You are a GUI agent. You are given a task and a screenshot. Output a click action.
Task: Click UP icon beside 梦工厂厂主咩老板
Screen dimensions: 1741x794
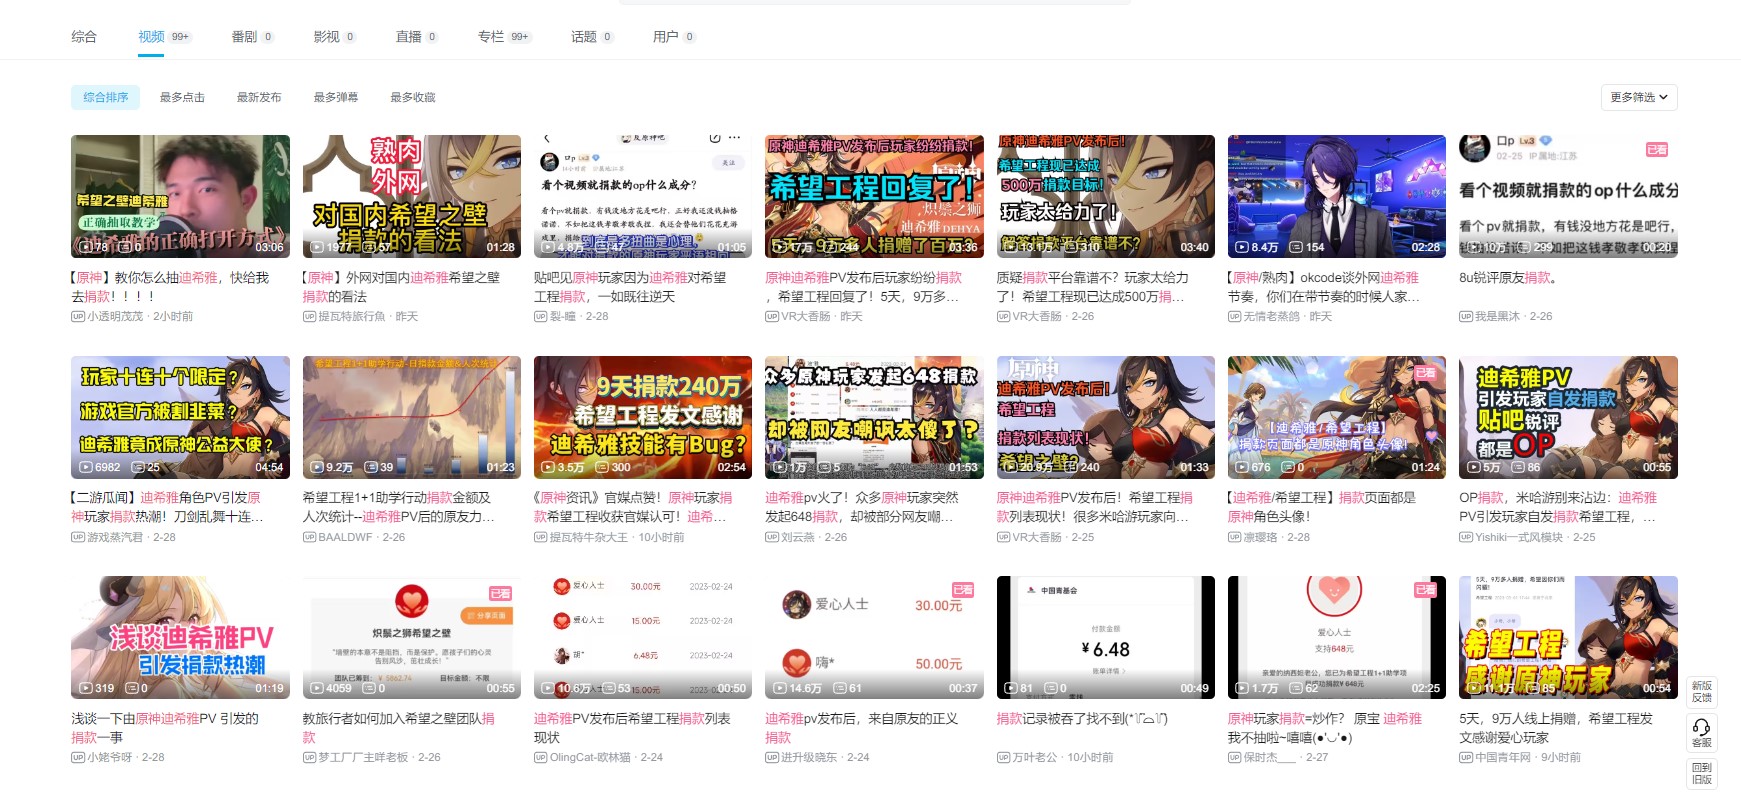(x=309, y=758)
